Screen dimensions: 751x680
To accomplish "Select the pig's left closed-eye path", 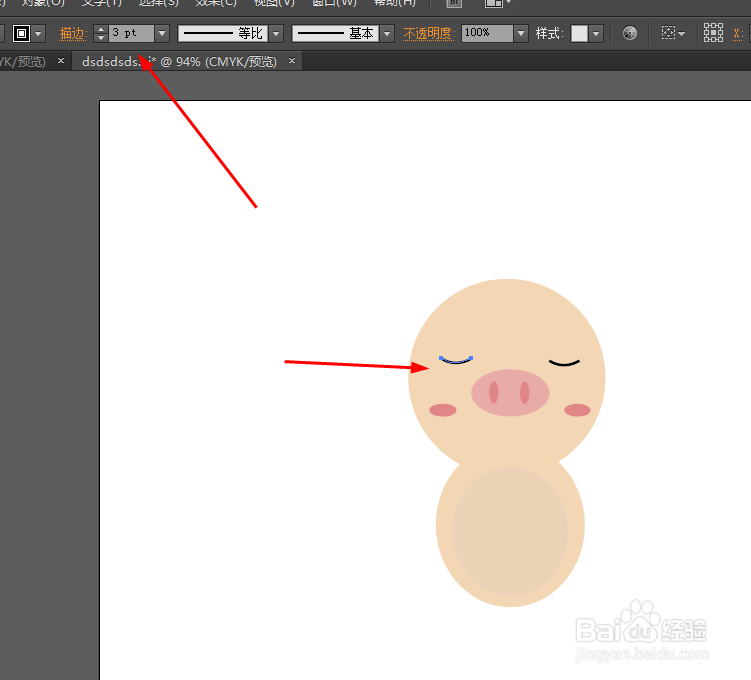I will (x=456, y=362).
